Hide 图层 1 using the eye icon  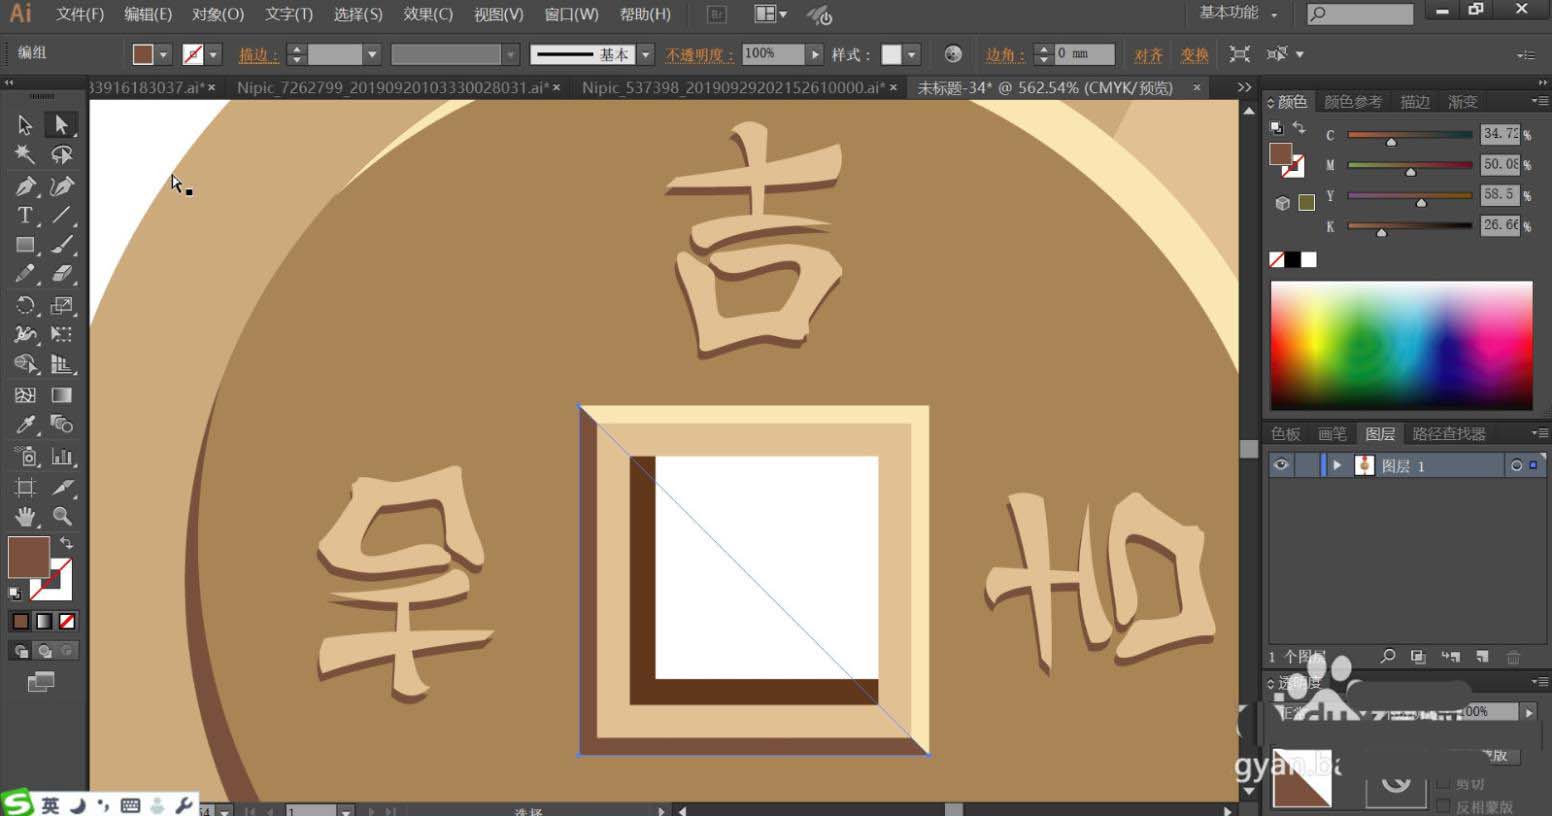1281,465
